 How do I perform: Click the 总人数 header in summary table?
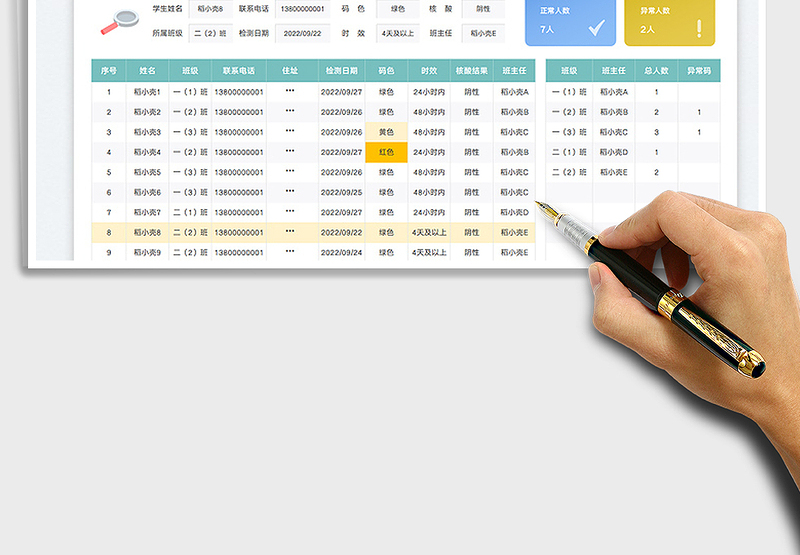click(x=656, y=71)
